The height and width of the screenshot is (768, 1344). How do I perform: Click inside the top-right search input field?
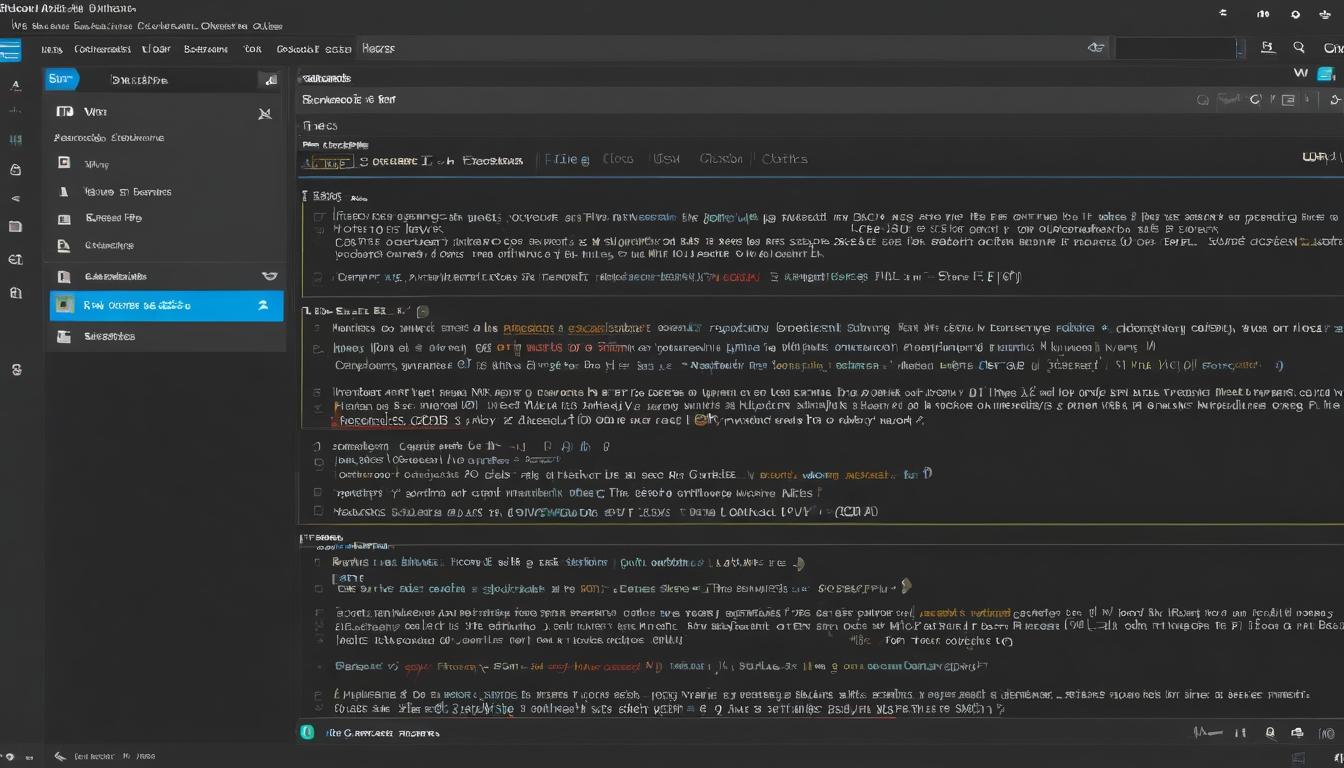pos(1175,48)
